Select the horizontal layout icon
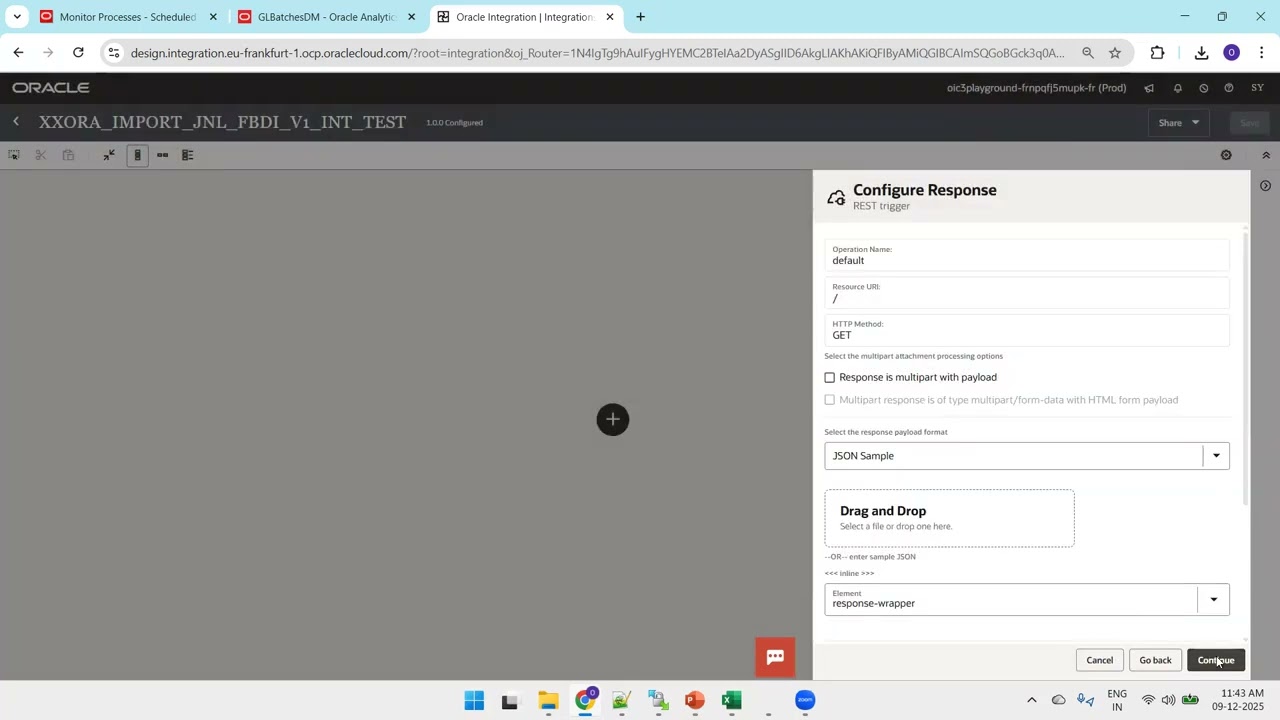Image resolution: width=1280 pixels, height=720 pixels. click(162, 155)
